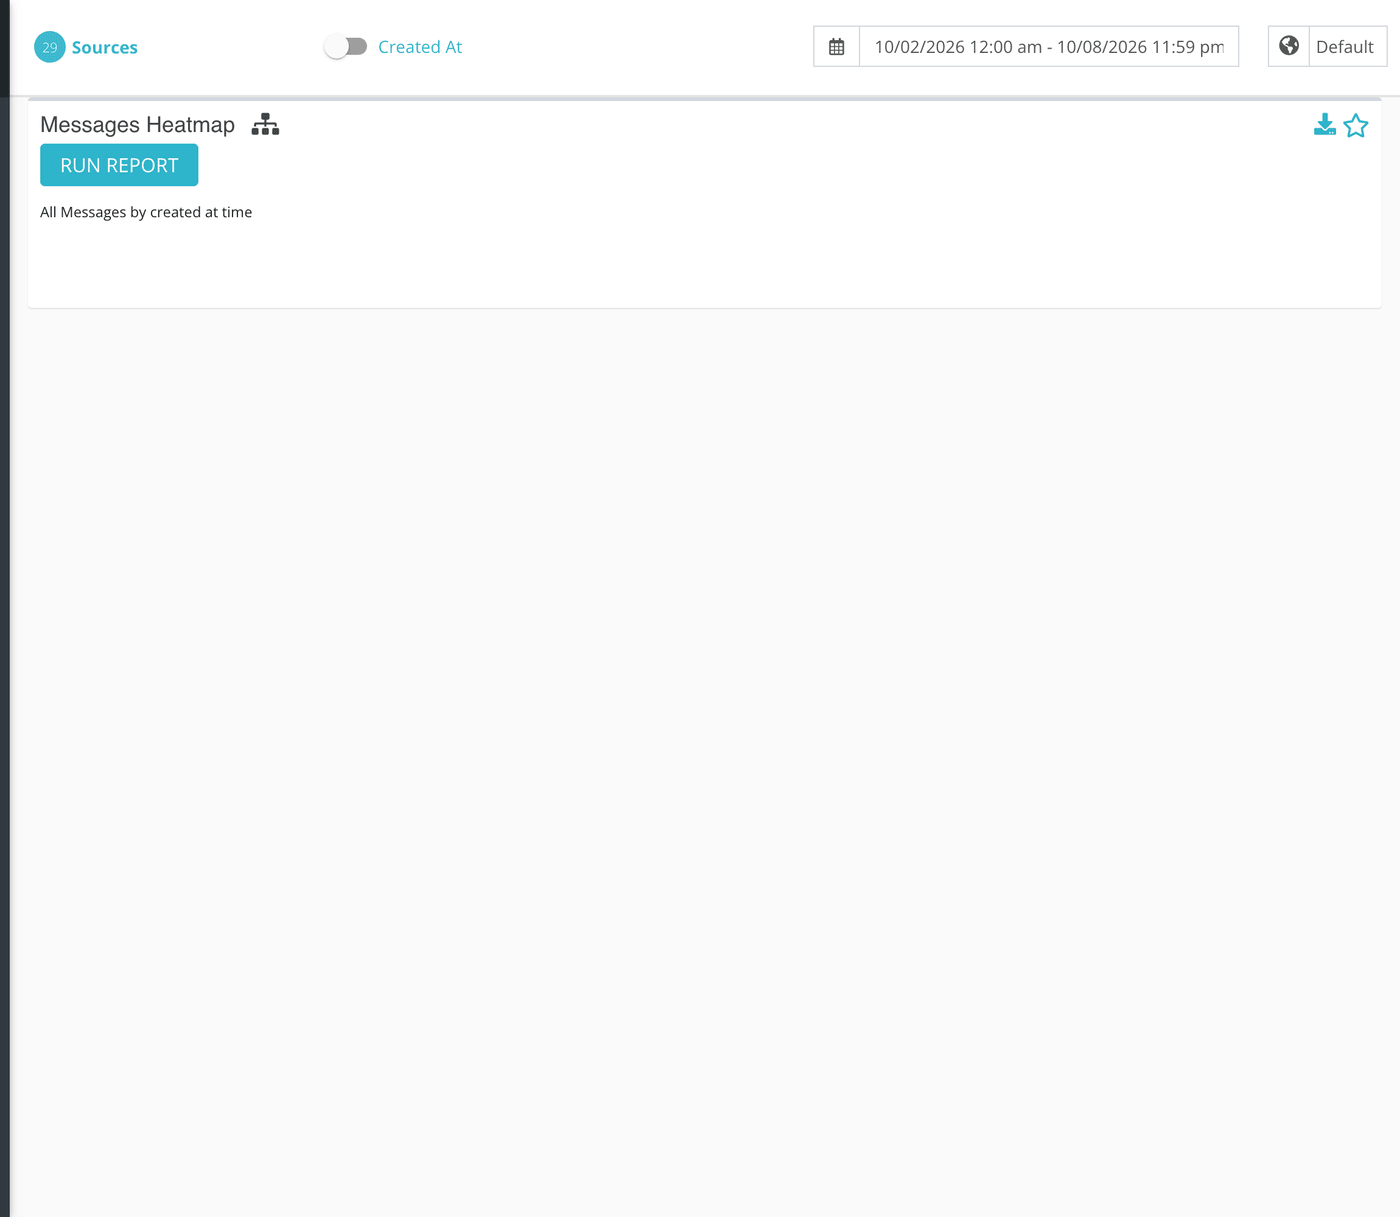Click the globe timezone icon
The height and width of the screenshot is (1217, 1400).
(x=1289, y=46)
